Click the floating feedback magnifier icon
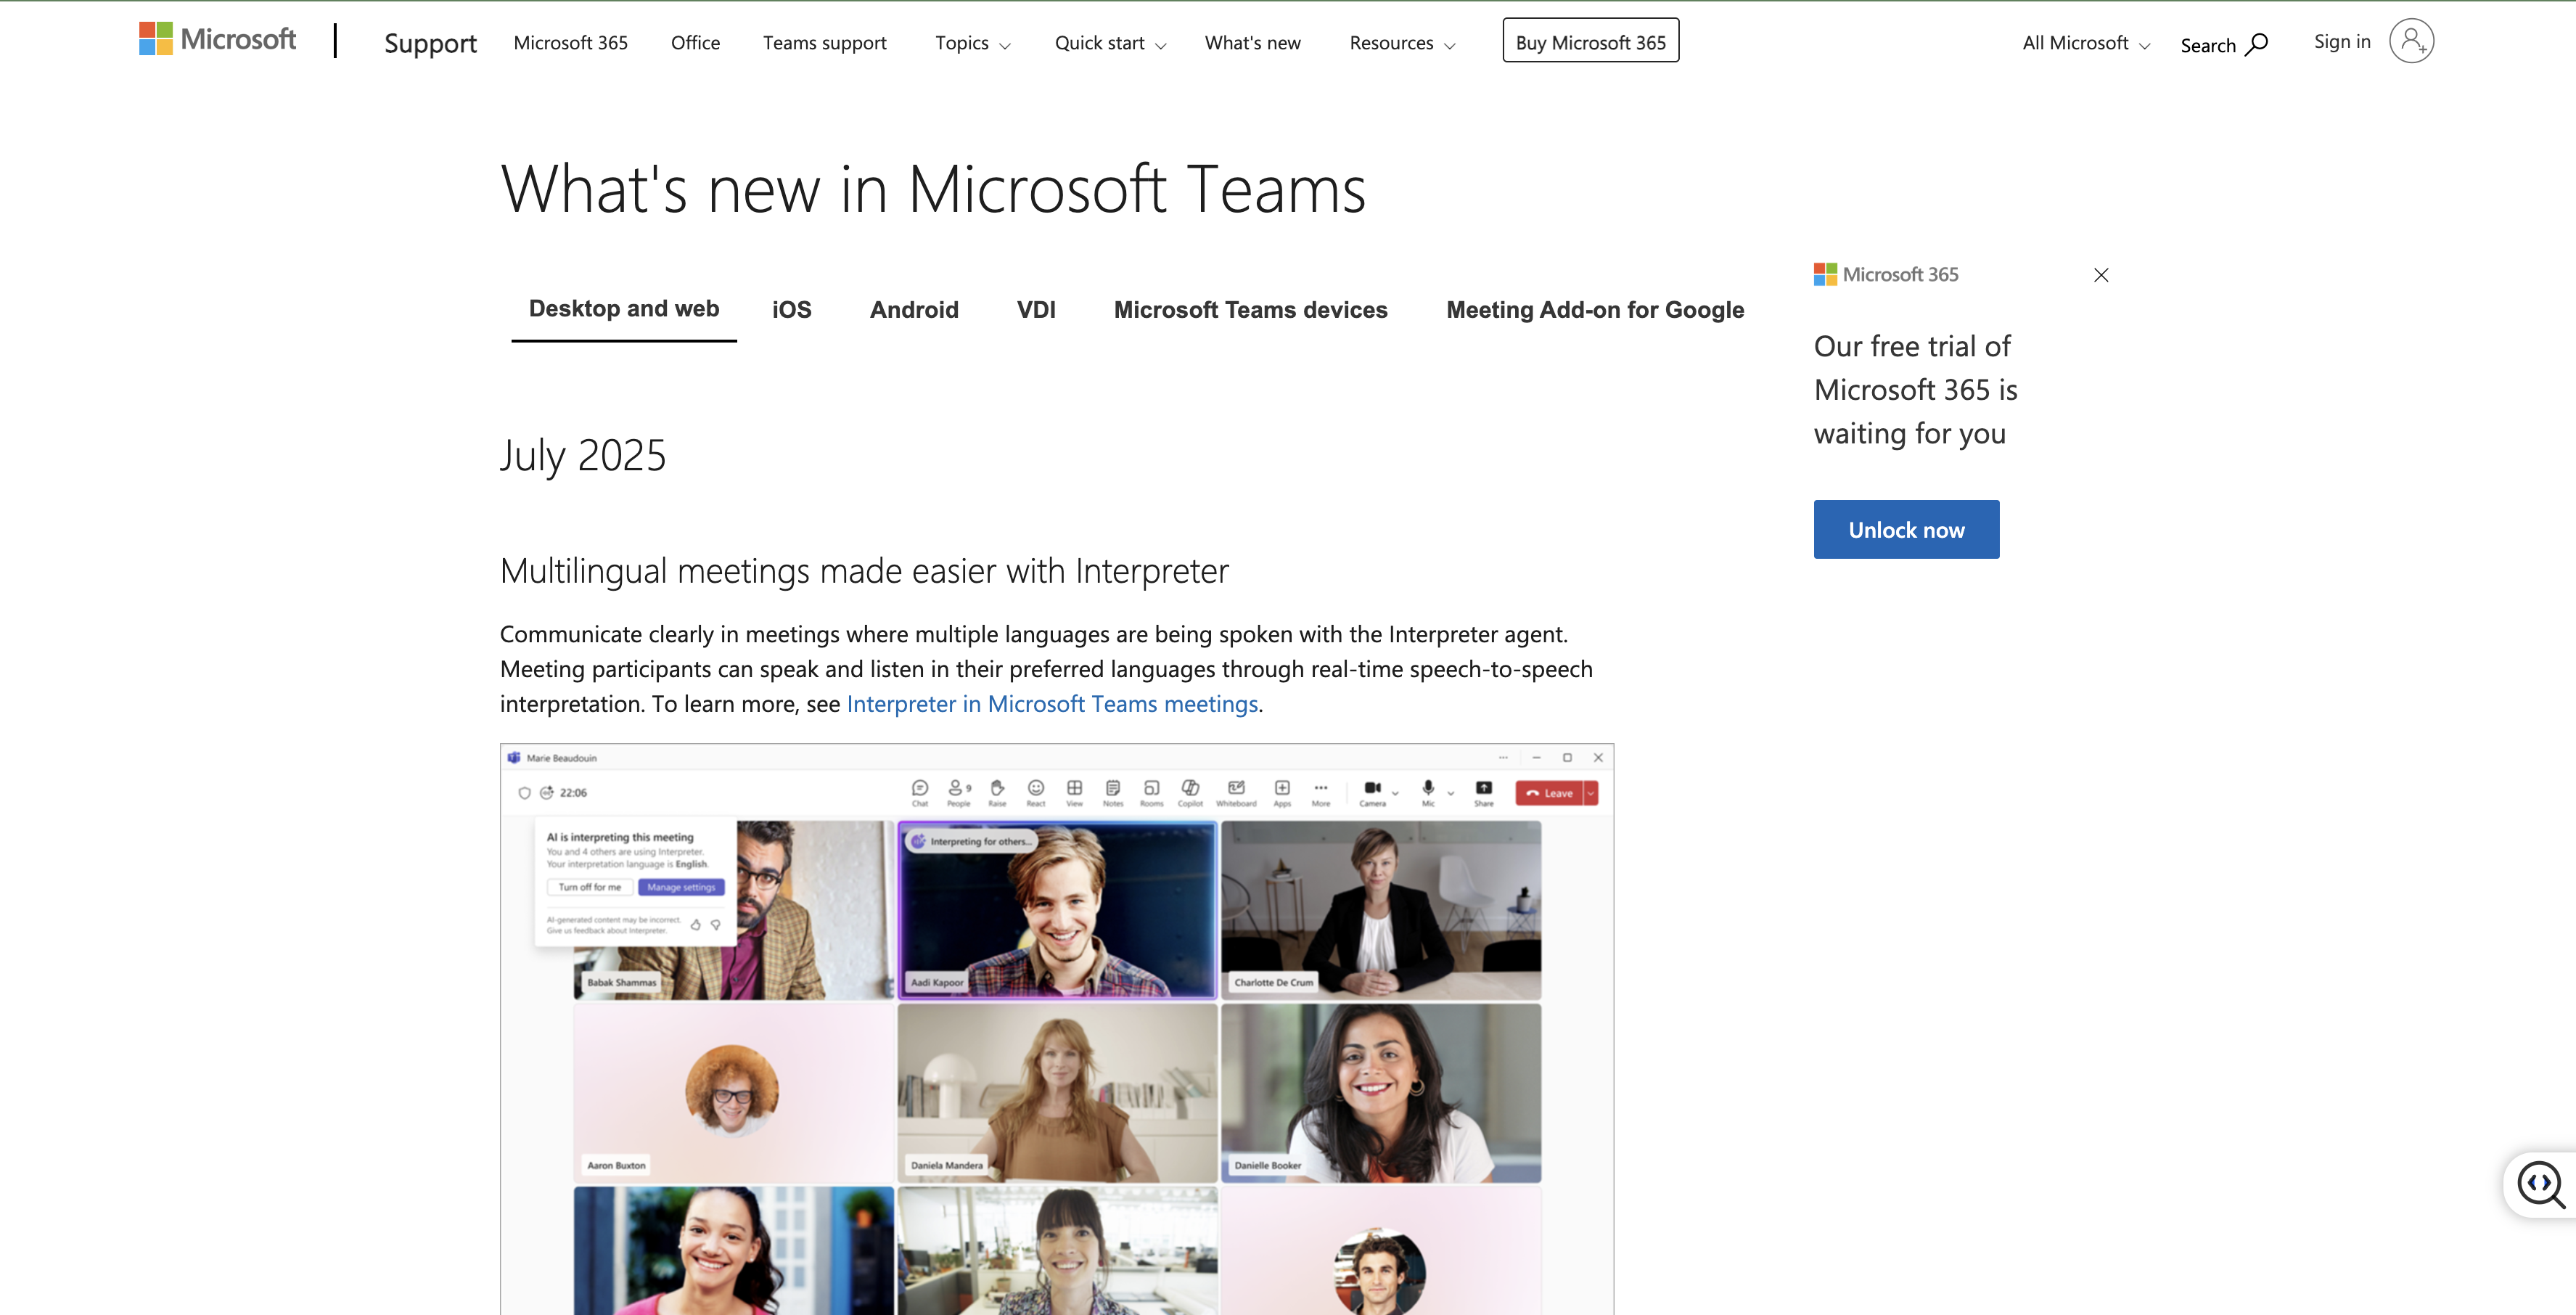2576x1315 pixels. click(x=2540, y=1185)
